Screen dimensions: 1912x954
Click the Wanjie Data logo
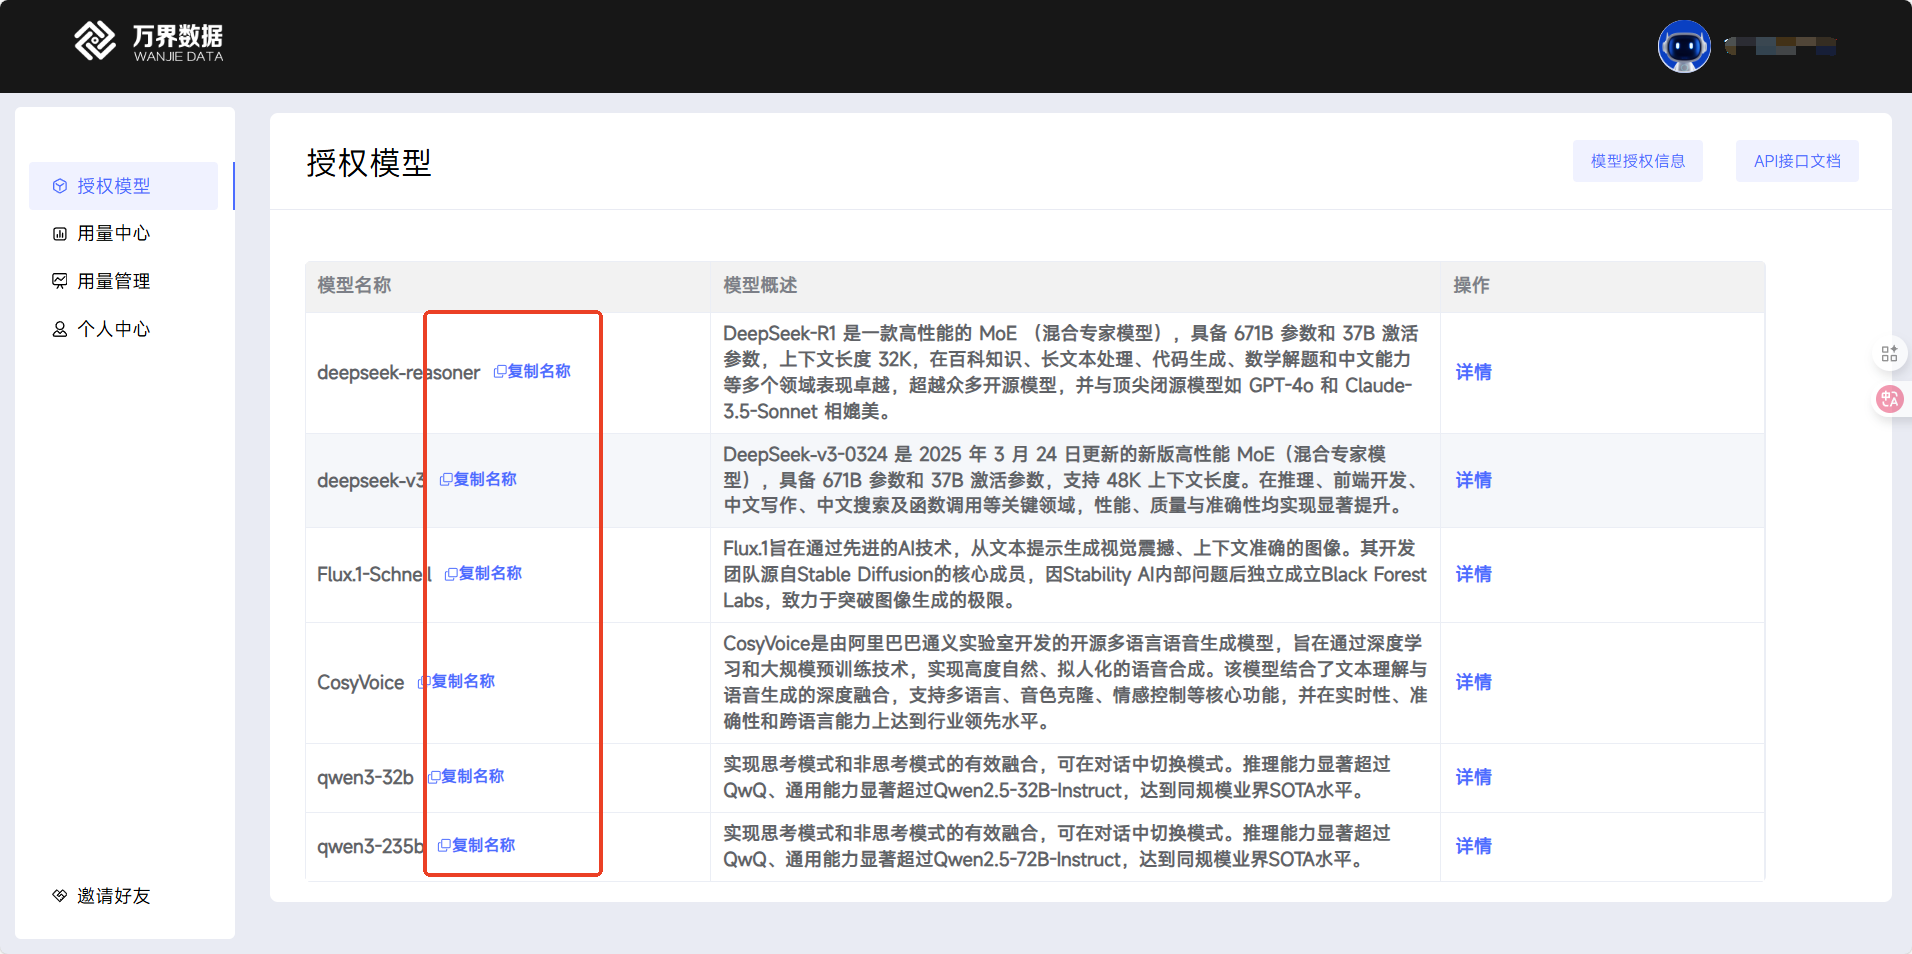click(149, 42)
